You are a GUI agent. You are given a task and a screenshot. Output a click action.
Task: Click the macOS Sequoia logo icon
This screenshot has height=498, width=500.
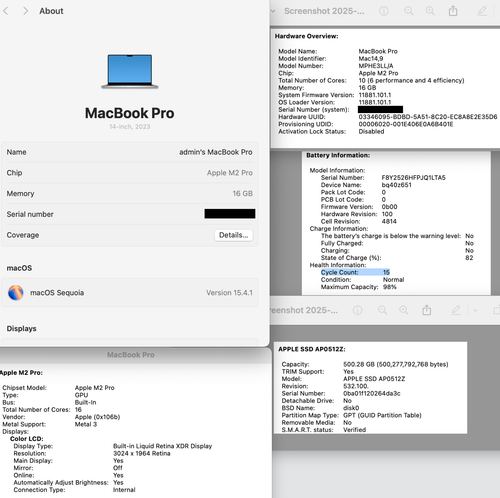pos(16,293)
